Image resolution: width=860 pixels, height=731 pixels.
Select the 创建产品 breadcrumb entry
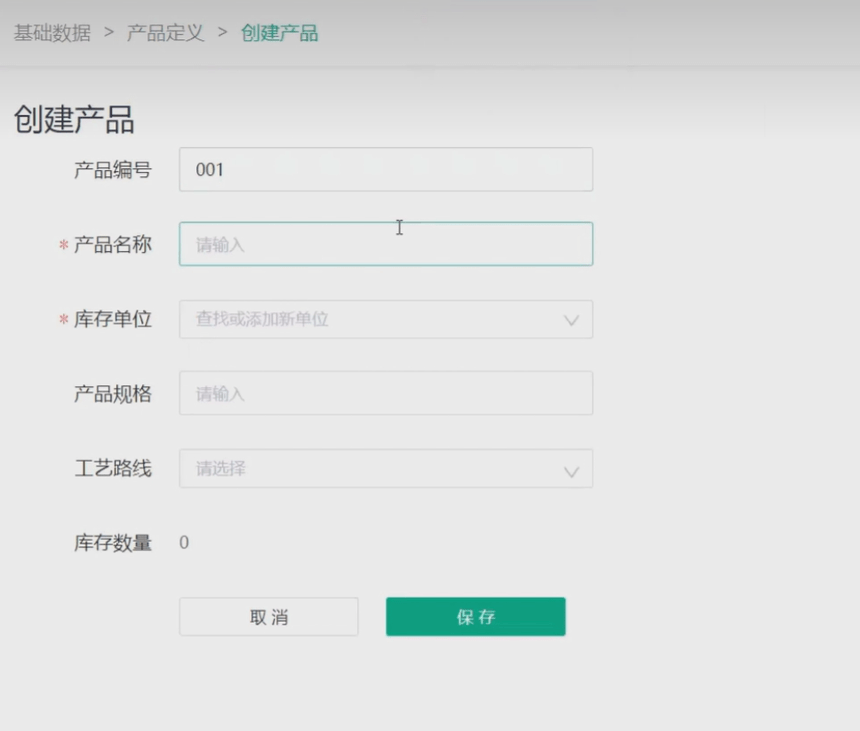point(281,33)
